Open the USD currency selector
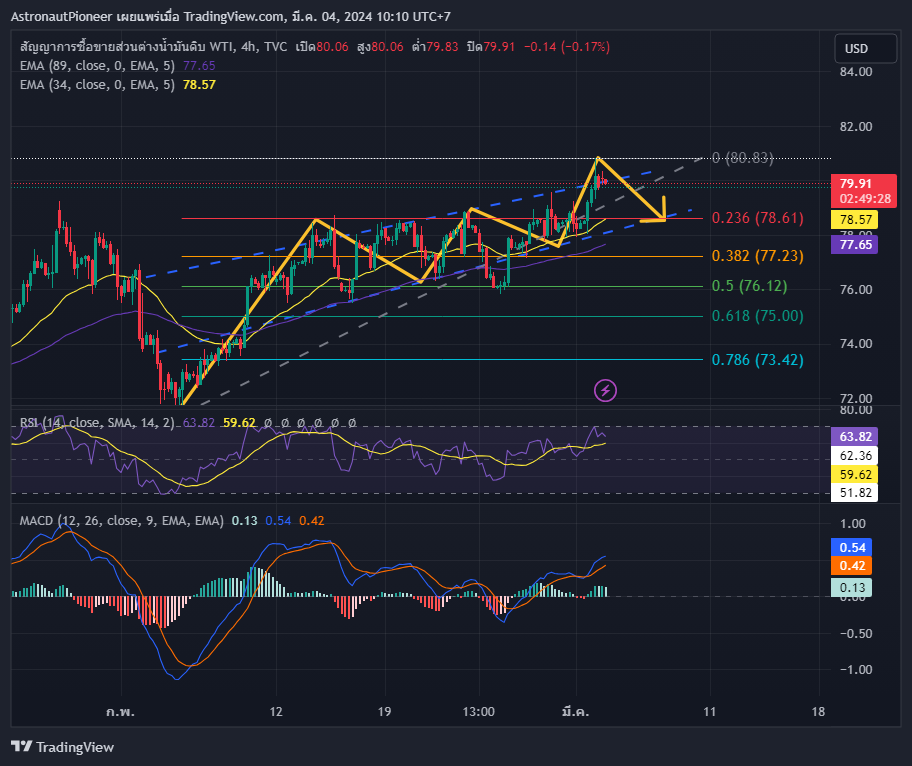 pyautogui.click(x=865, y=48)
